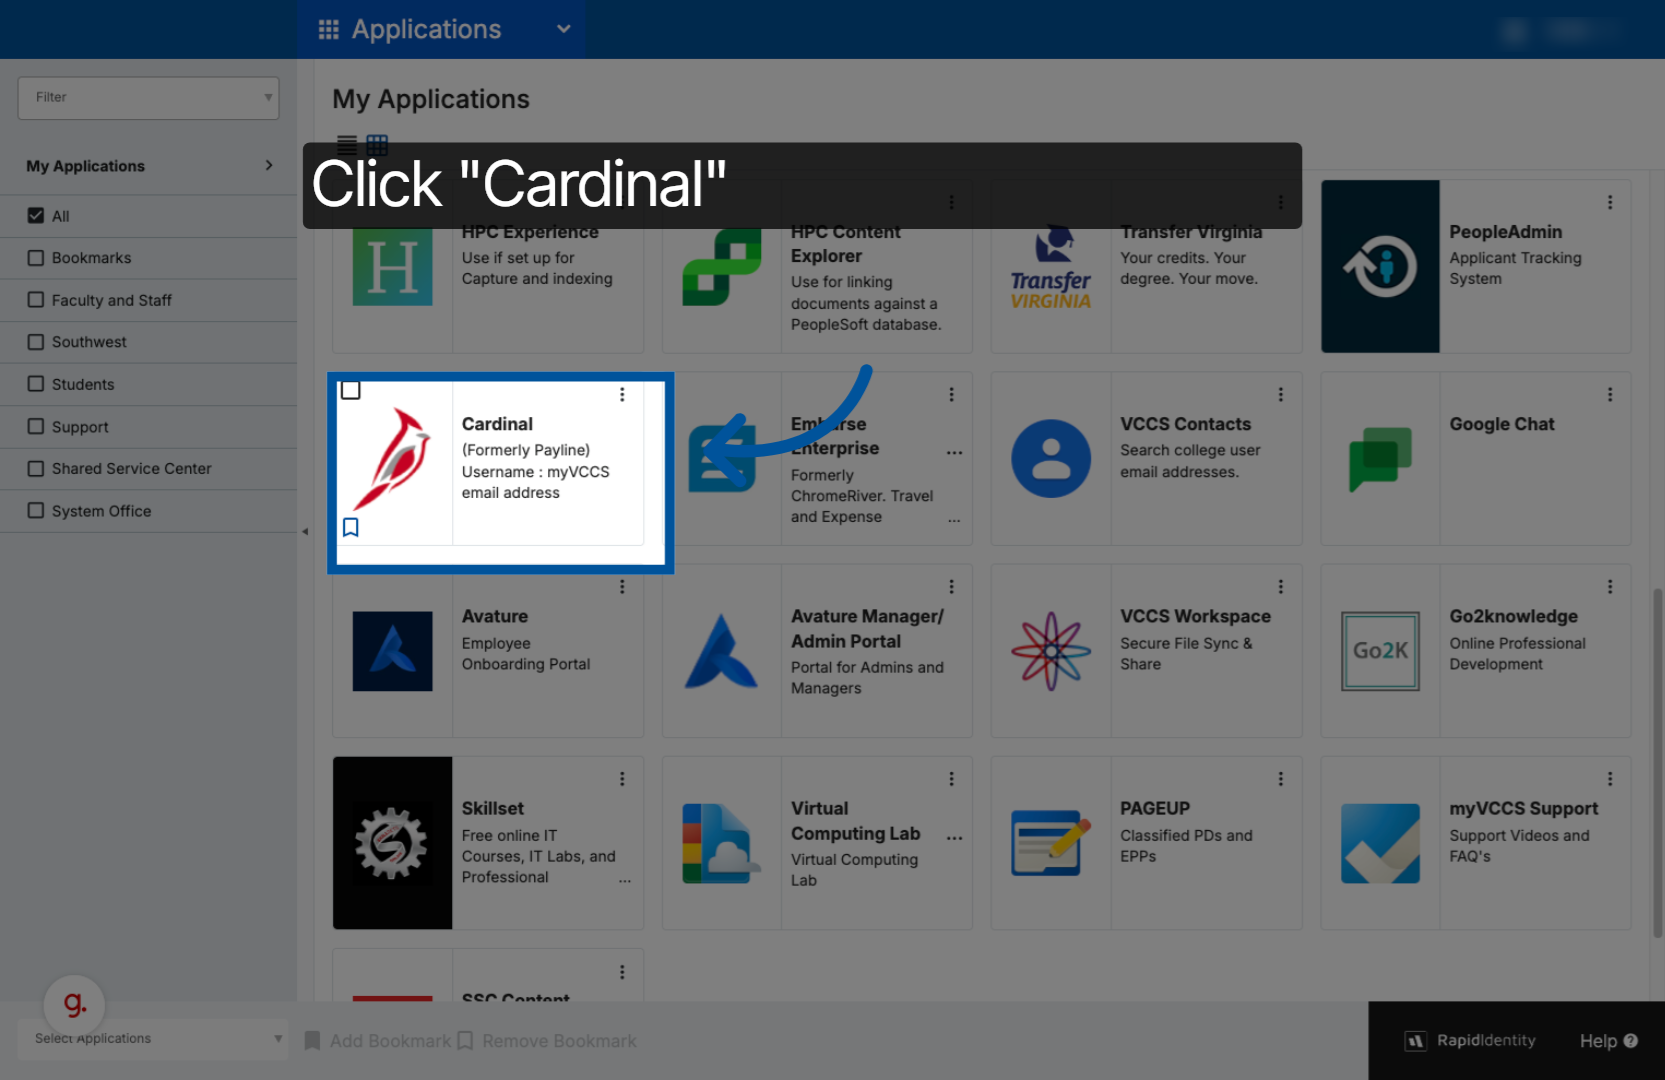The image size is (1665, 1080).
Task: Check the Faculty and Staff checkbox
Action: pos(36,300)
